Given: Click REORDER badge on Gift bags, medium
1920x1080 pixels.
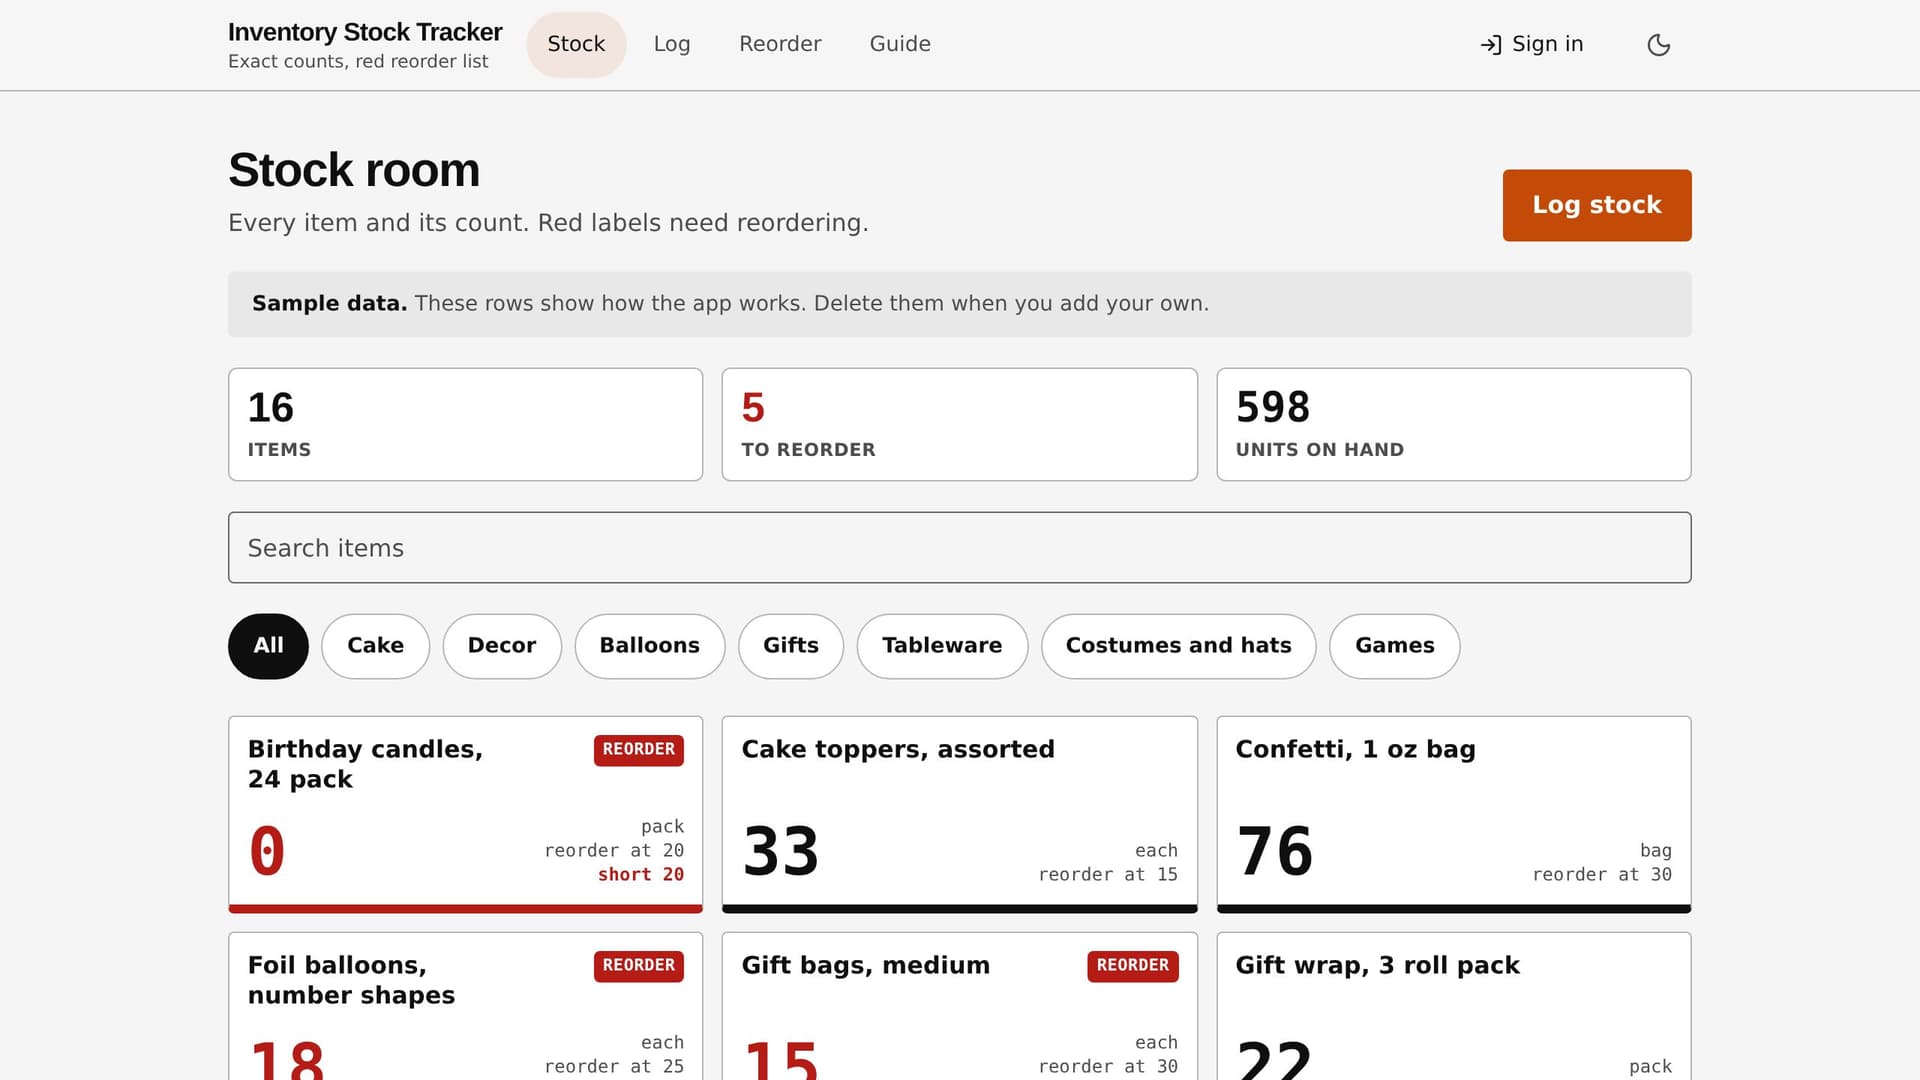Looking at the screenshot, I should 1133,966.
